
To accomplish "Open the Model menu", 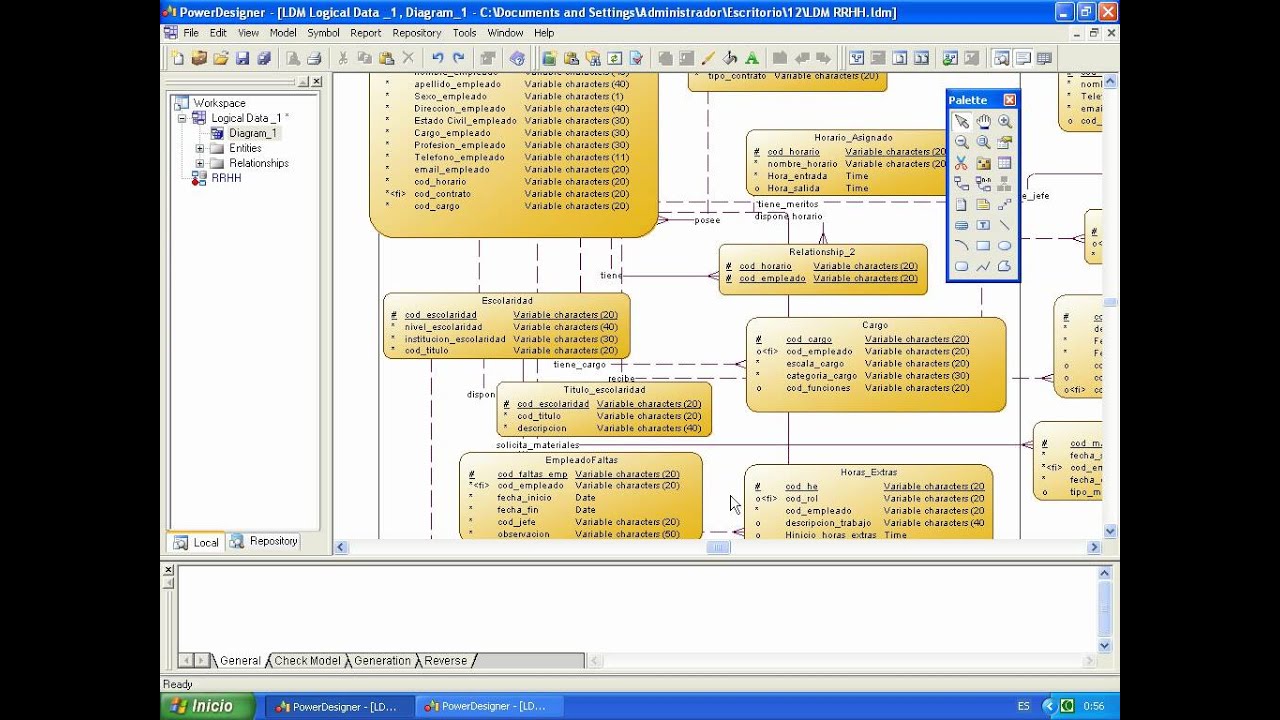I will pyautogui.click(x=283, y=33).
